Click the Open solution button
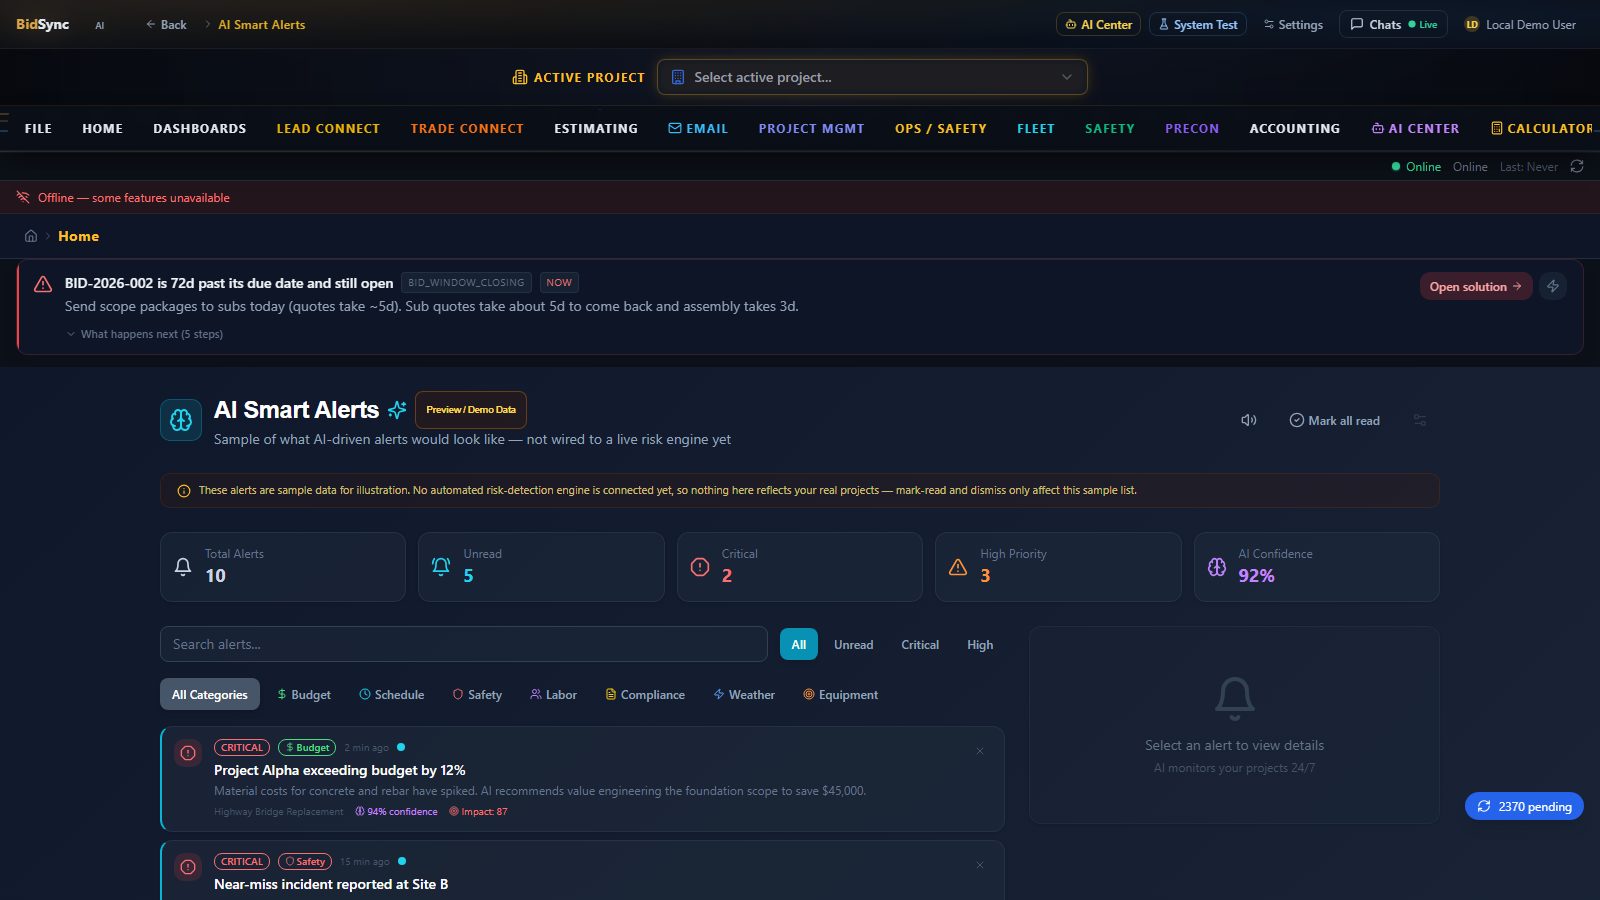Screen dimensions: 1600x900 click(1476, 286)
